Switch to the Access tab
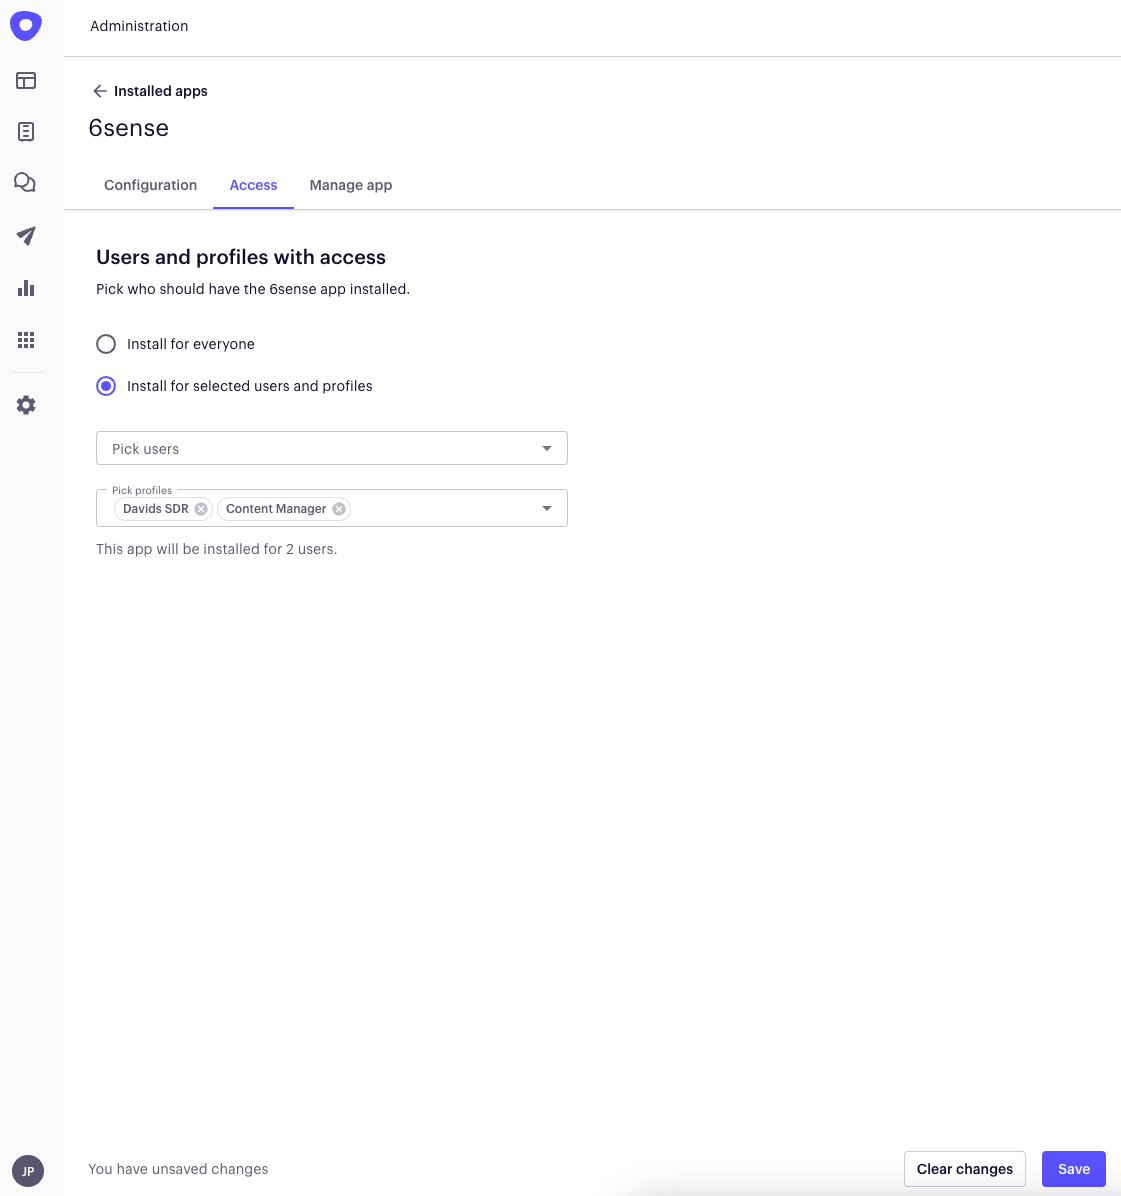The image size is (1121, 1196). (x=253, y=185)
